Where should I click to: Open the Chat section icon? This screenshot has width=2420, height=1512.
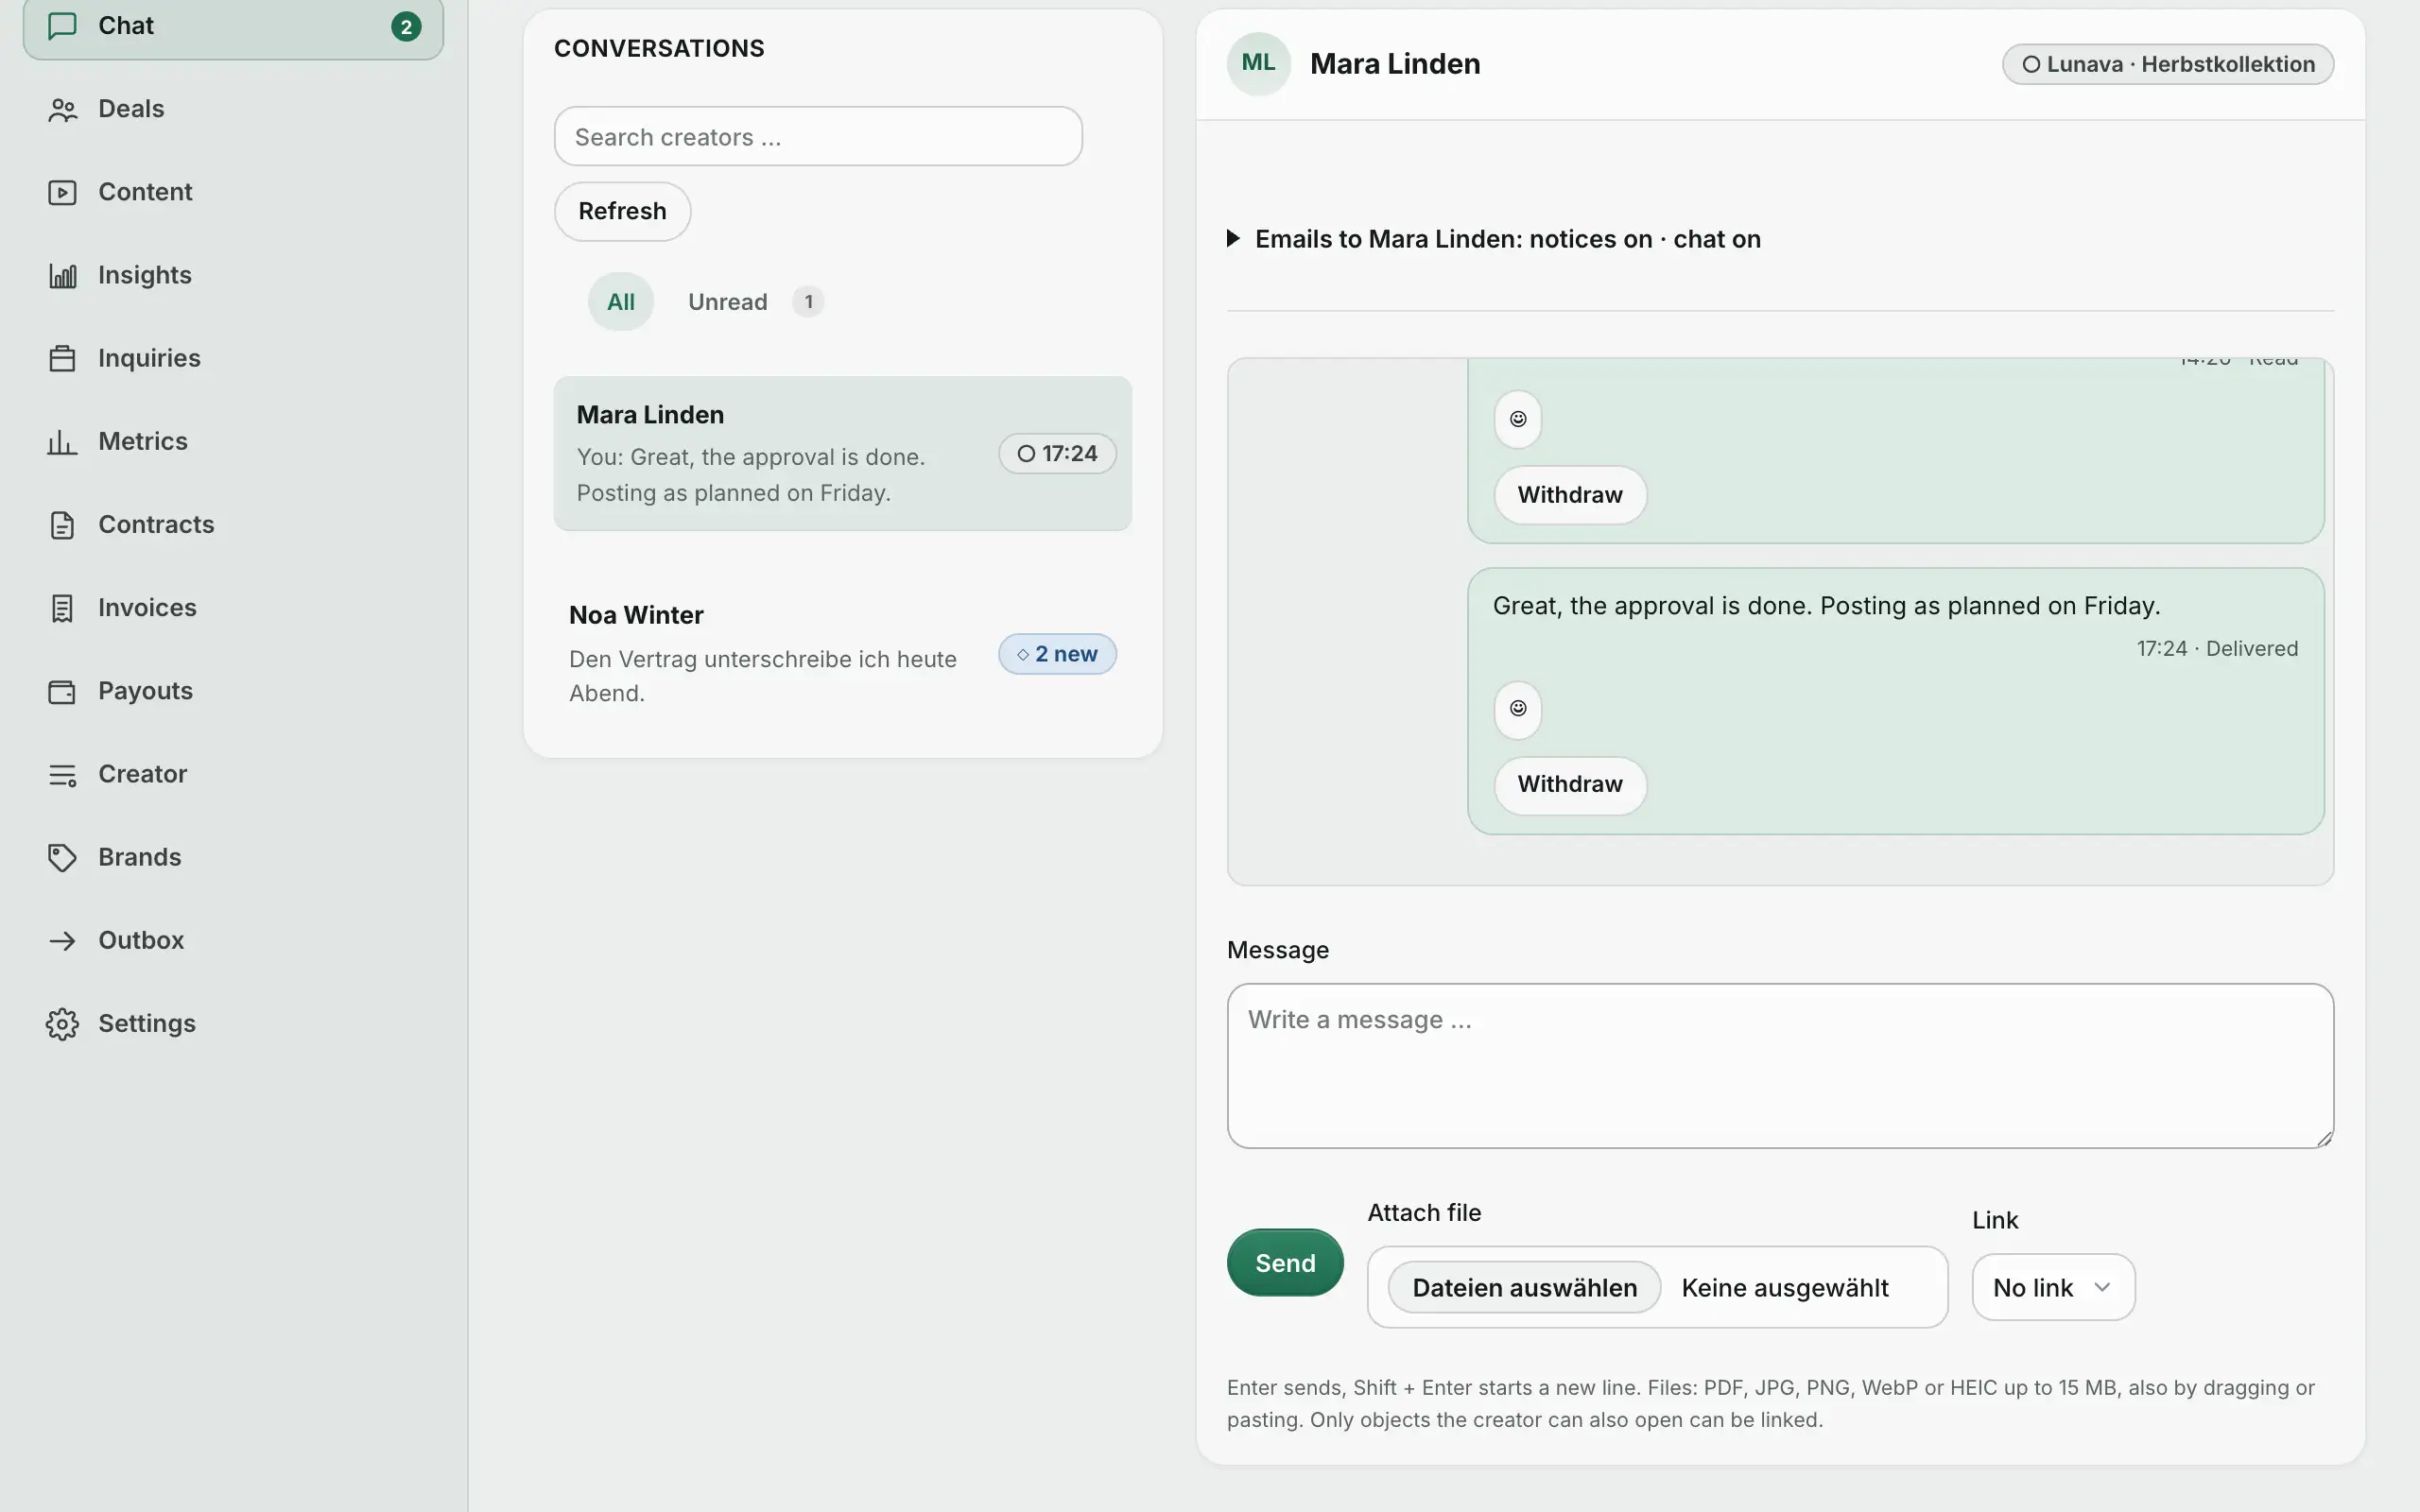(62, 26)
